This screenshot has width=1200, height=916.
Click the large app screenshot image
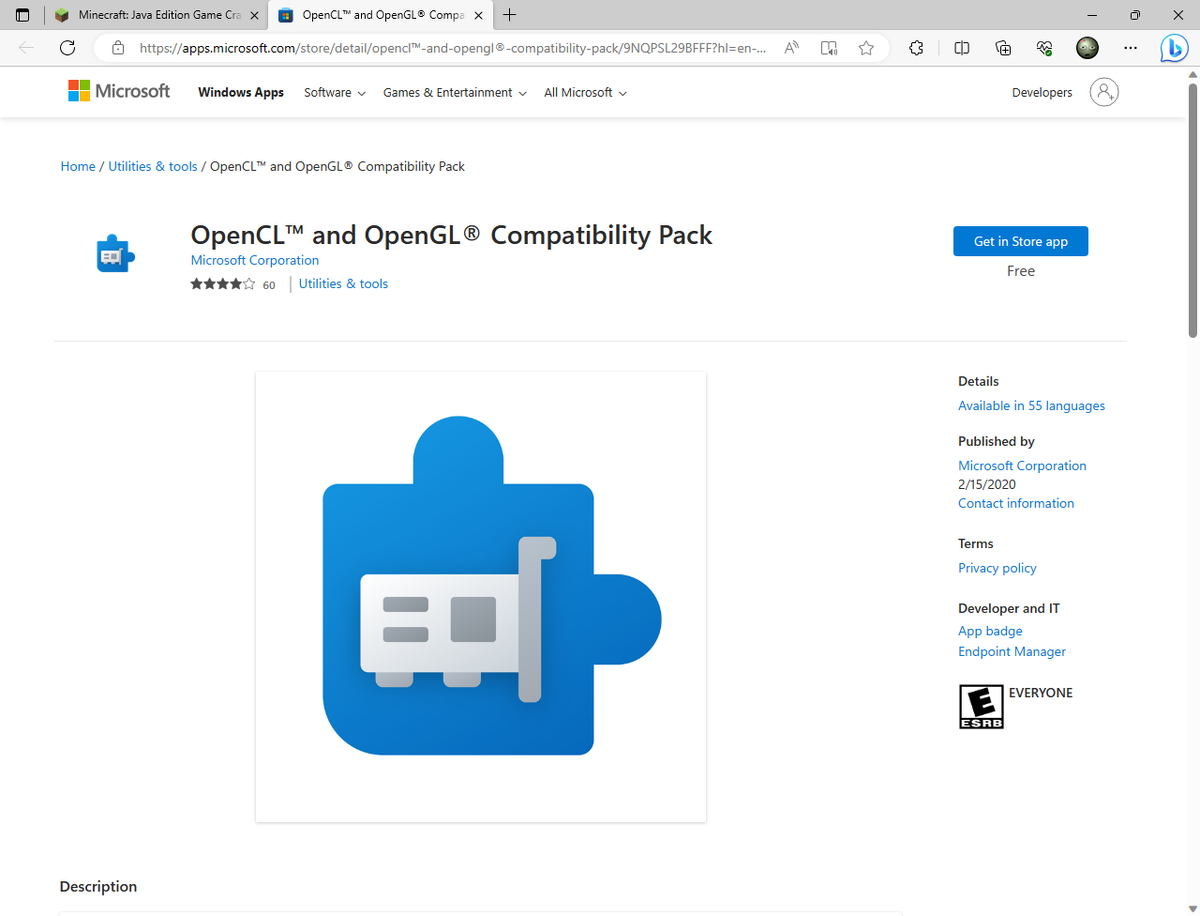(x=481, y=597)
